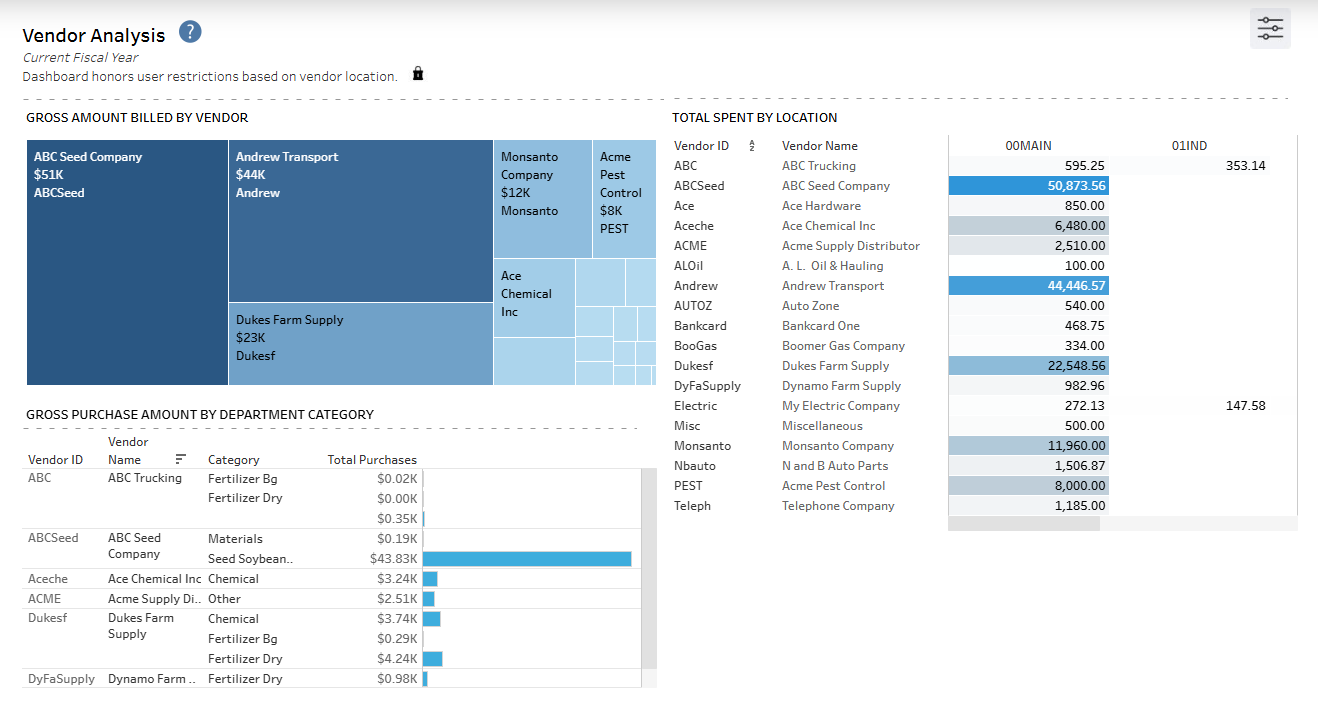Open the help question mark icon
This screenshot has width=1318, height=704.
(x=190, y=32)
